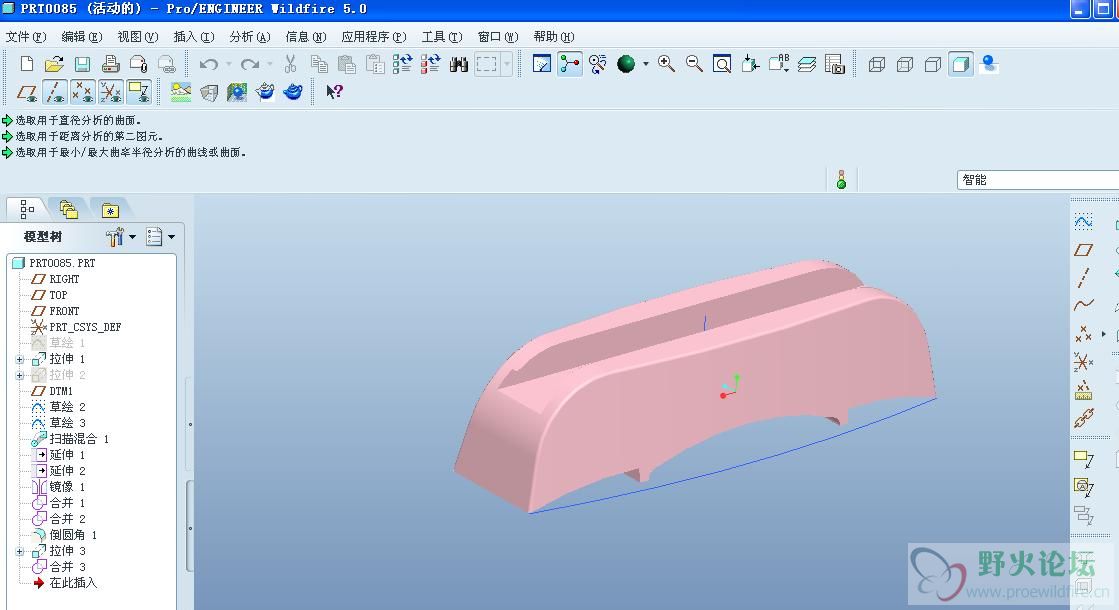1119x610 pixels.
Task: Expand the 拉伸 1 feature node
Action: (20, 359)
